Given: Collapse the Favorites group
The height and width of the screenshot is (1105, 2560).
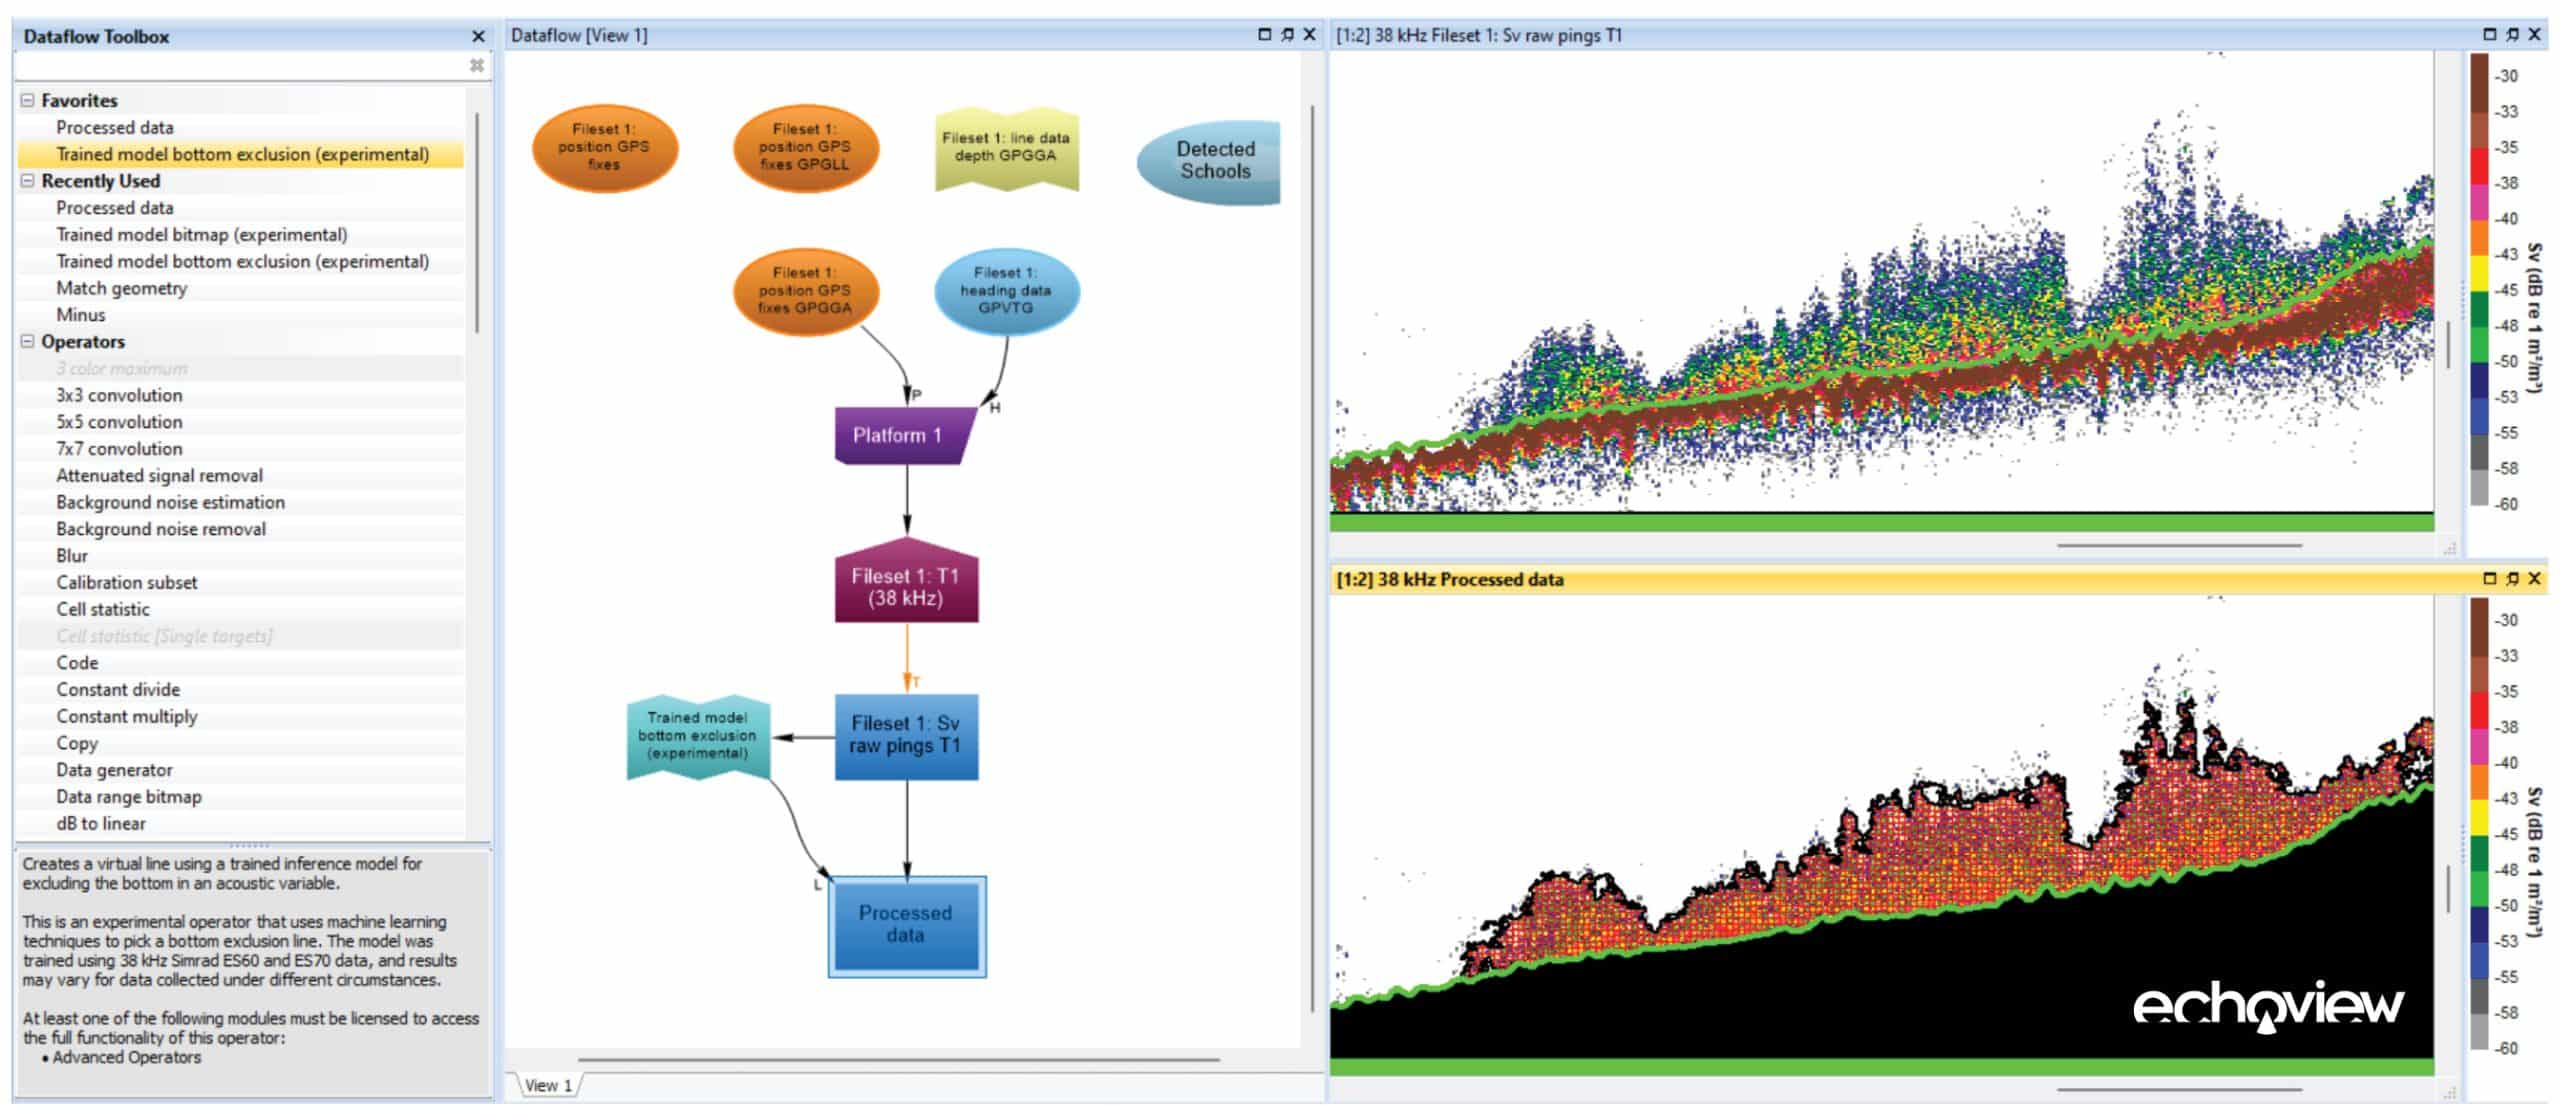Looking at the screenshot, I should (x=28, y=101).
